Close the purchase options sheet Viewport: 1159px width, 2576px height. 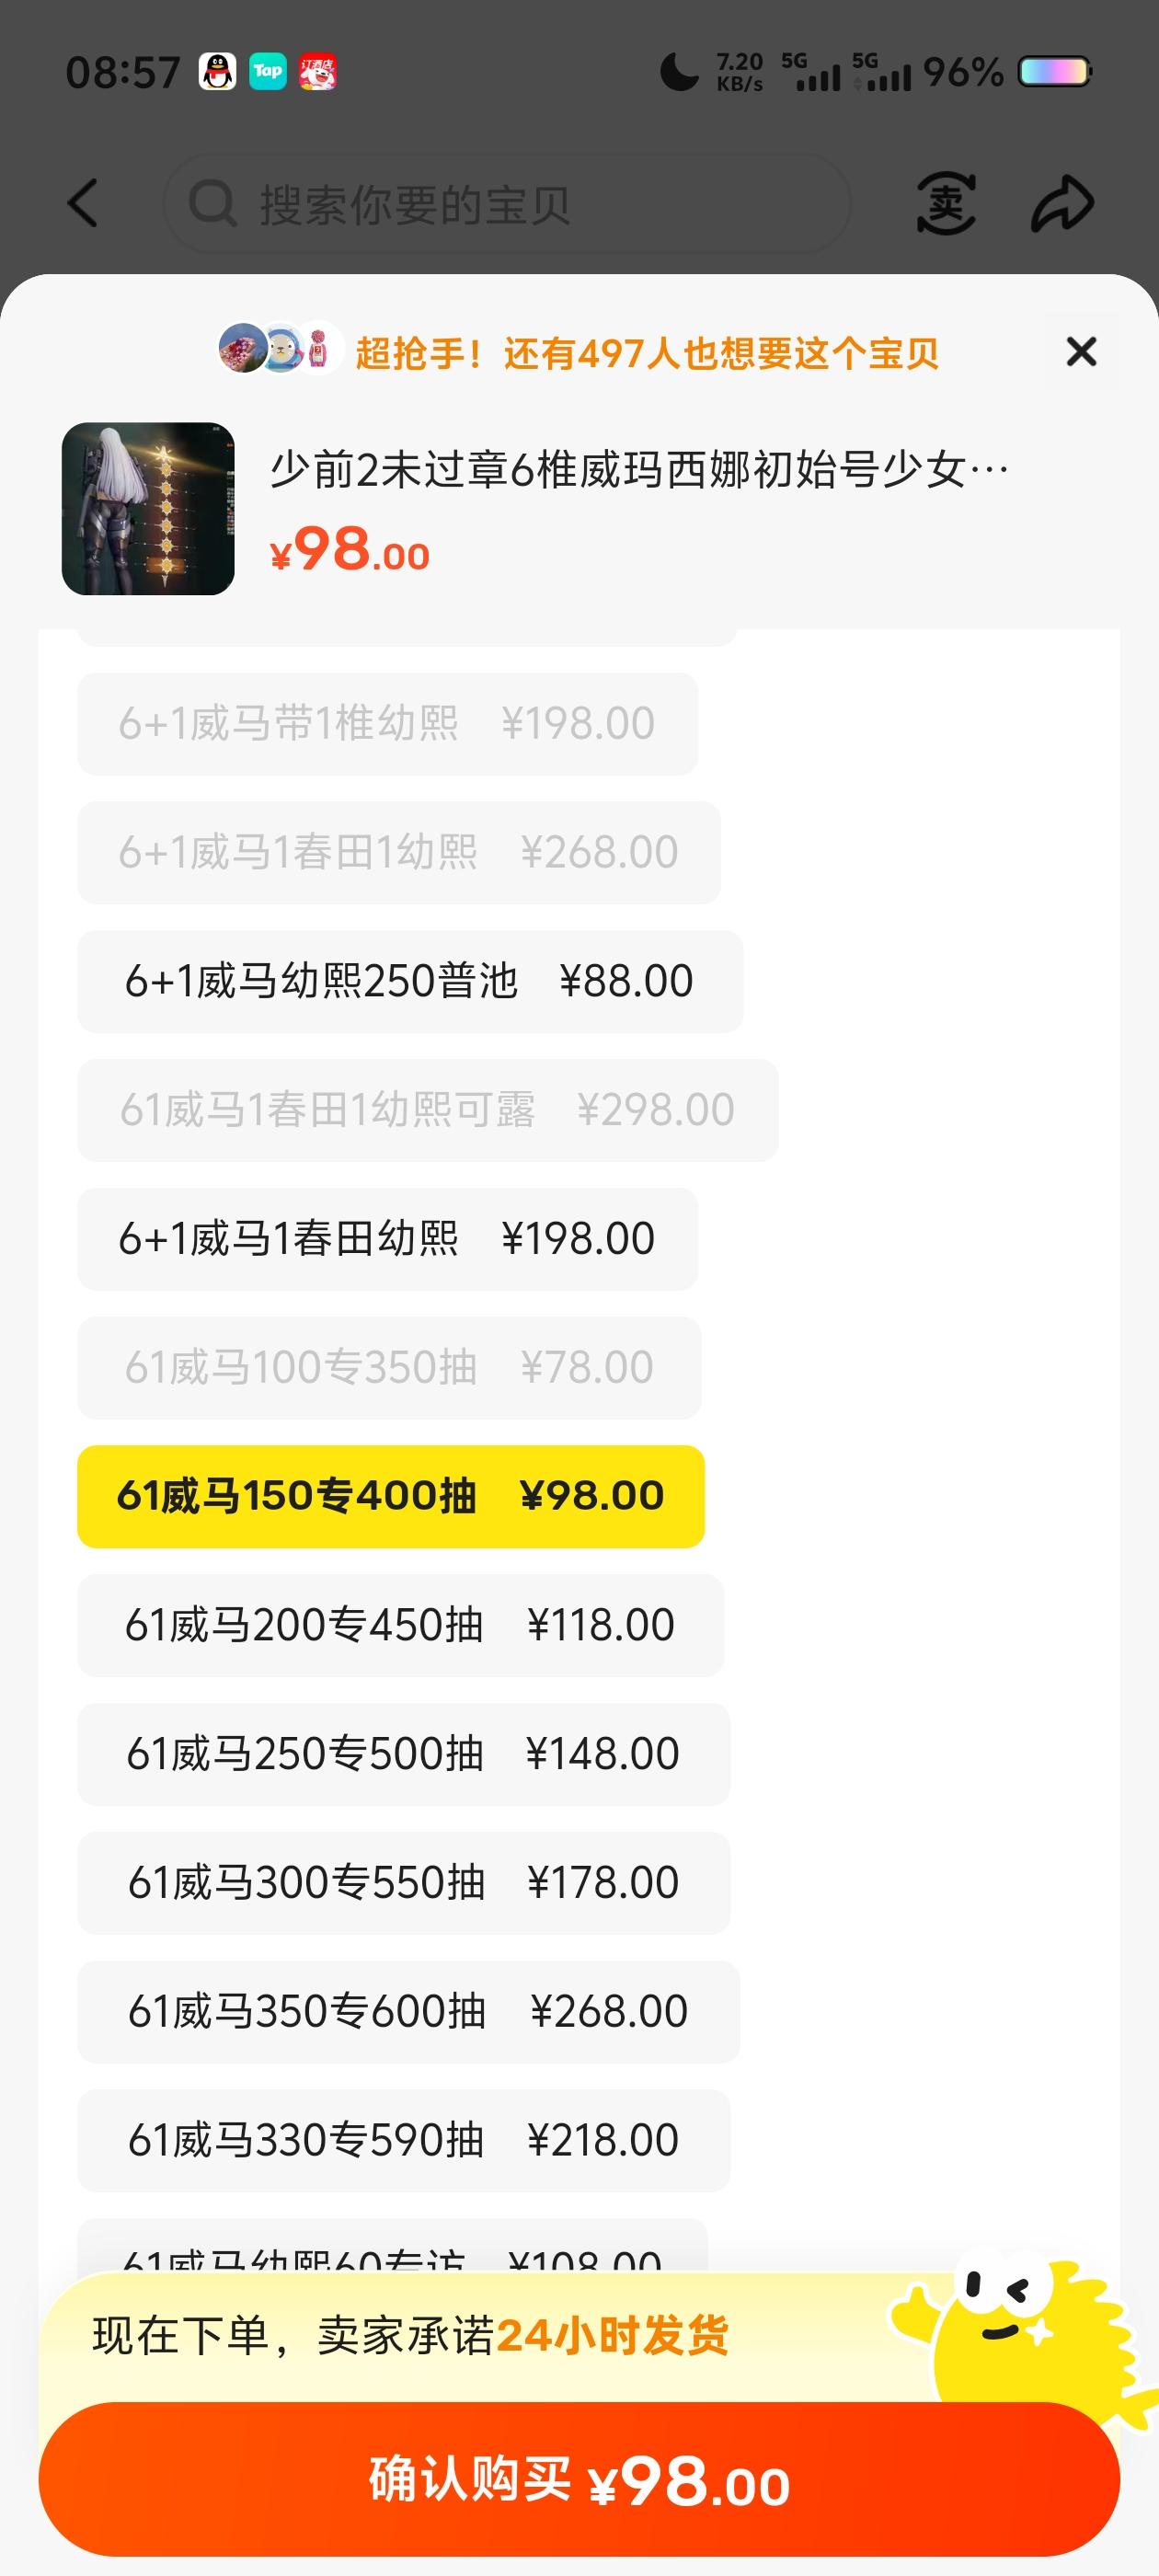tap(1081, 352)
